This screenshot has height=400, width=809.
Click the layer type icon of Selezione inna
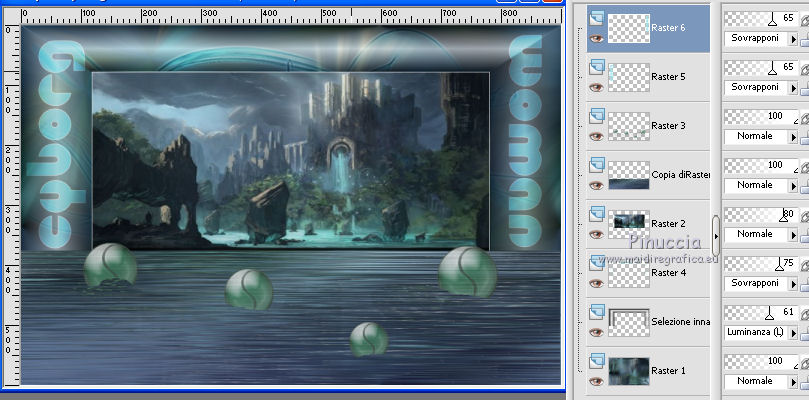(597, 311)
